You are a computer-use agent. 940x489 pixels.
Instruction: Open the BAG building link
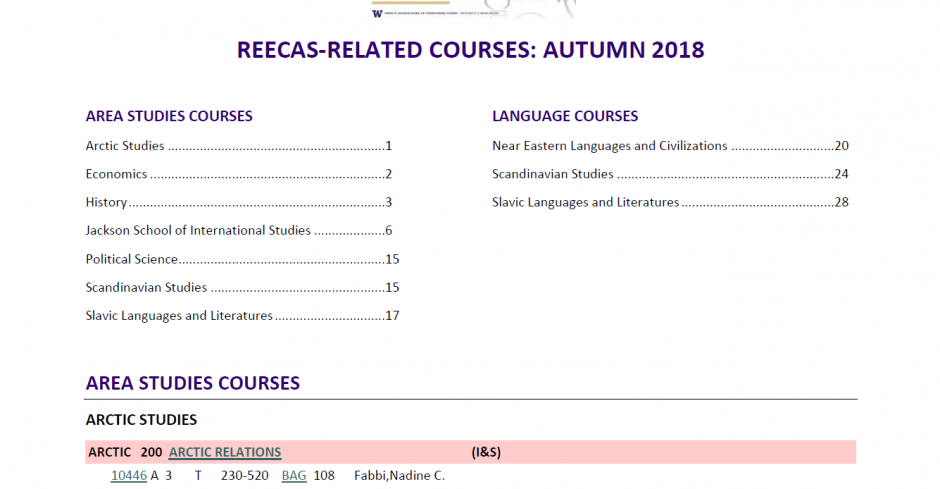[x=294, y=476]
